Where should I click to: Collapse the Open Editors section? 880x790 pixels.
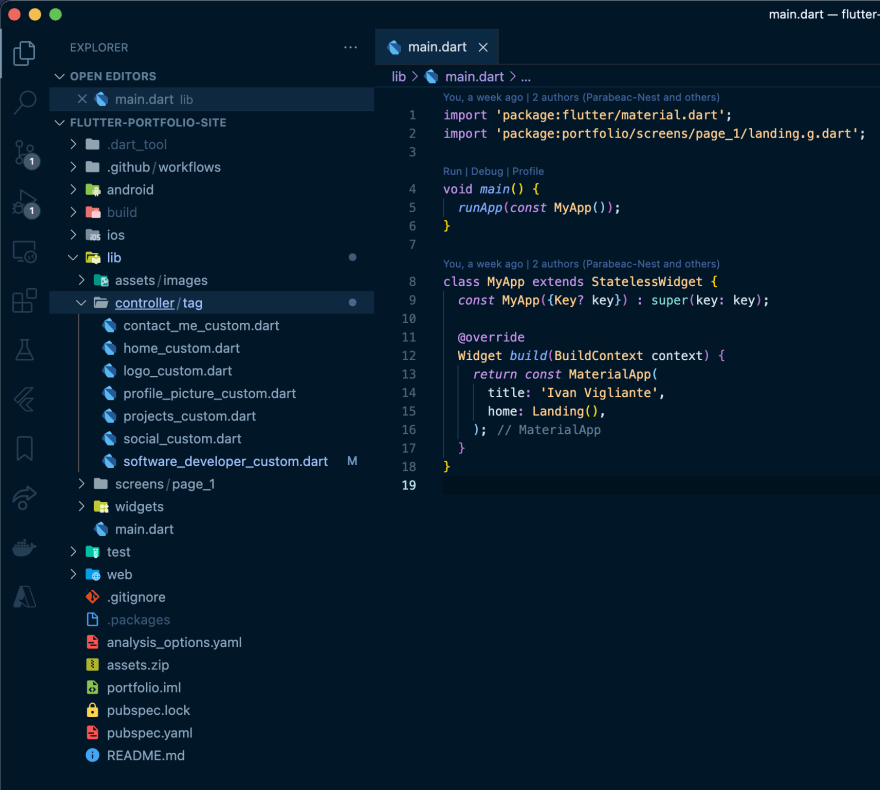[x=59, y=76]
